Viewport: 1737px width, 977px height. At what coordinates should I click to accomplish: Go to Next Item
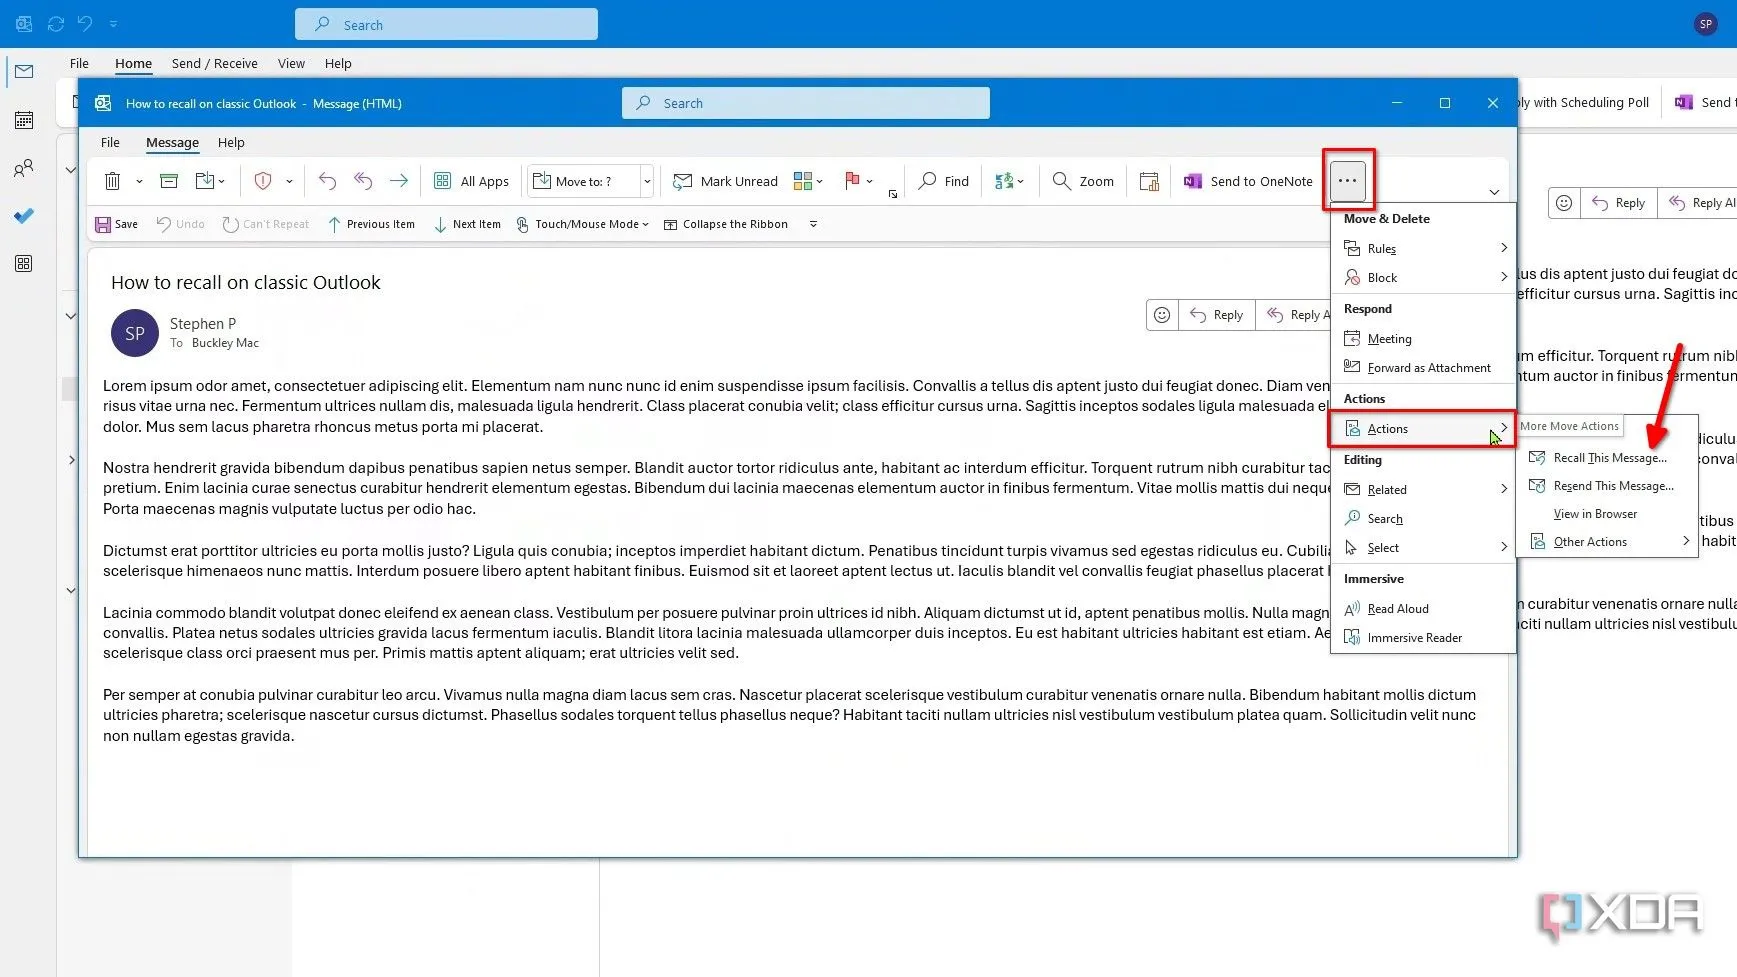pos(467,224)
